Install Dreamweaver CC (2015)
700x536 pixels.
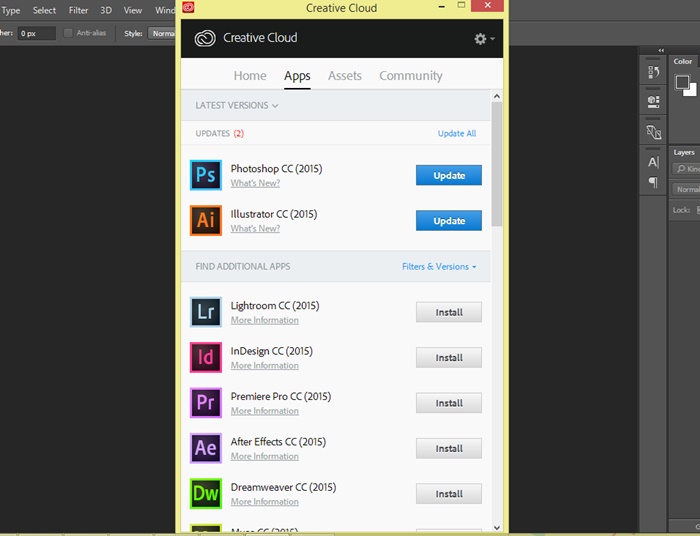coord(449,494)
